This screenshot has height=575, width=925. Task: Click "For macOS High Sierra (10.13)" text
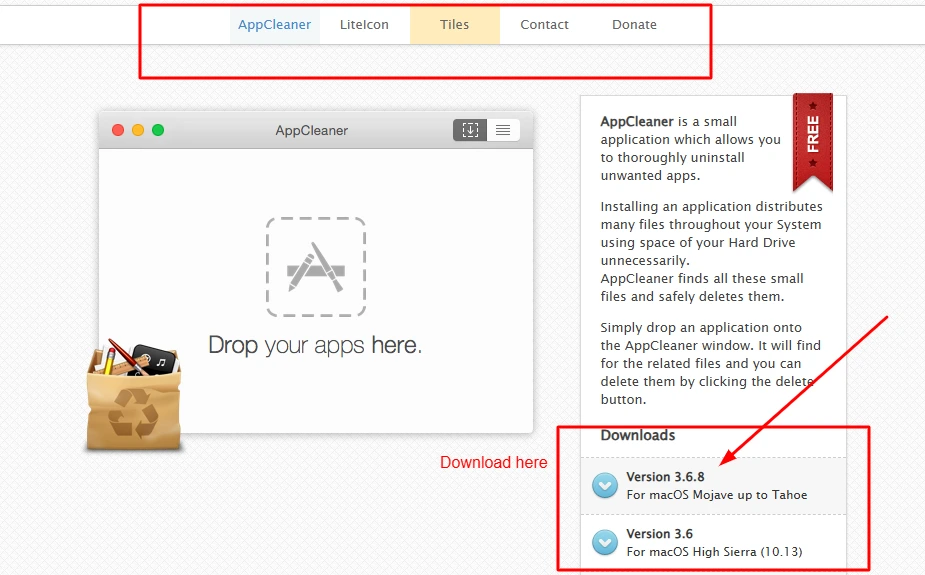pyautogui.click(x=714, y=551)
